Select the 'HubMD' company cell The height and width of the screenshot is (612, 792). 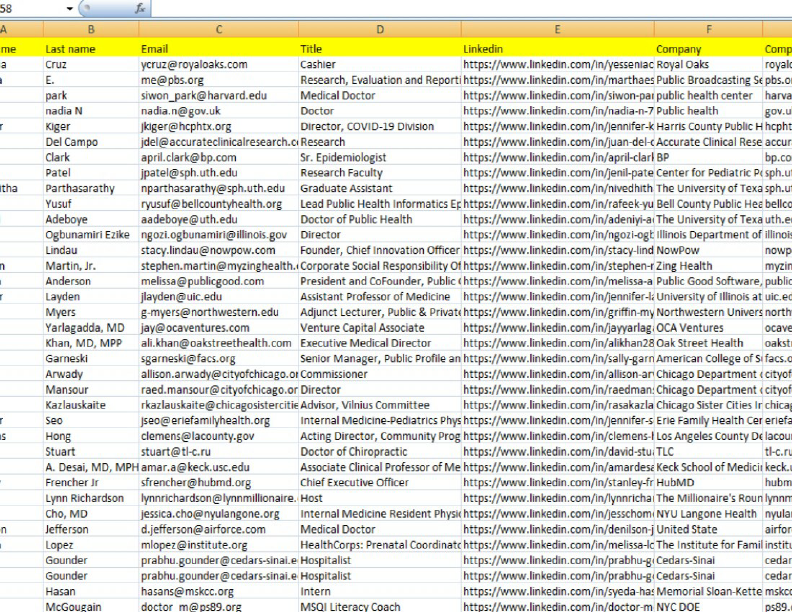click(709, 483)
